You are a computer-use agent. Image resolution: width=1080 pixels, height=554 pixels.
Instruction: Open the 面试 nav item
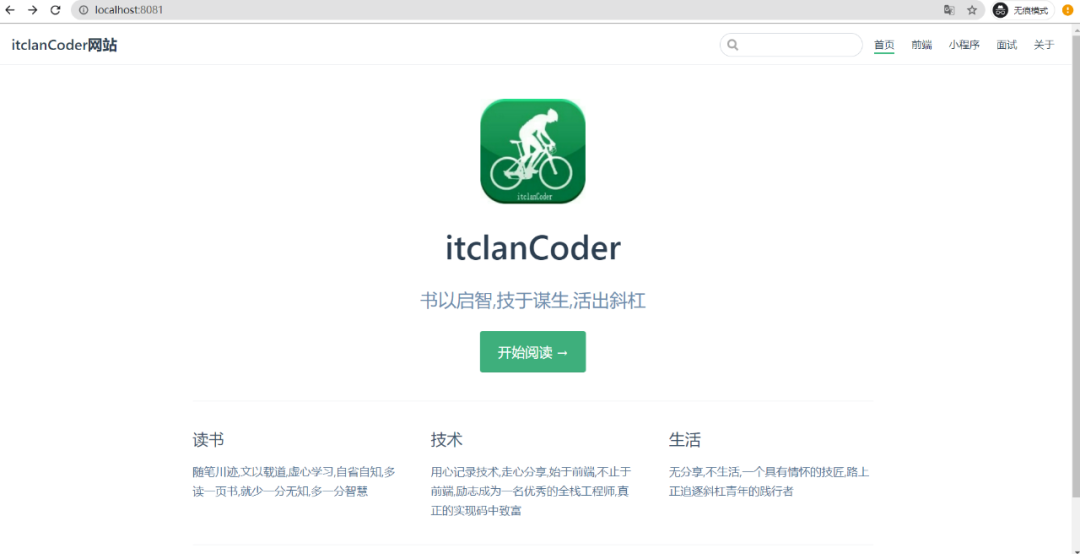point(1006,45)
